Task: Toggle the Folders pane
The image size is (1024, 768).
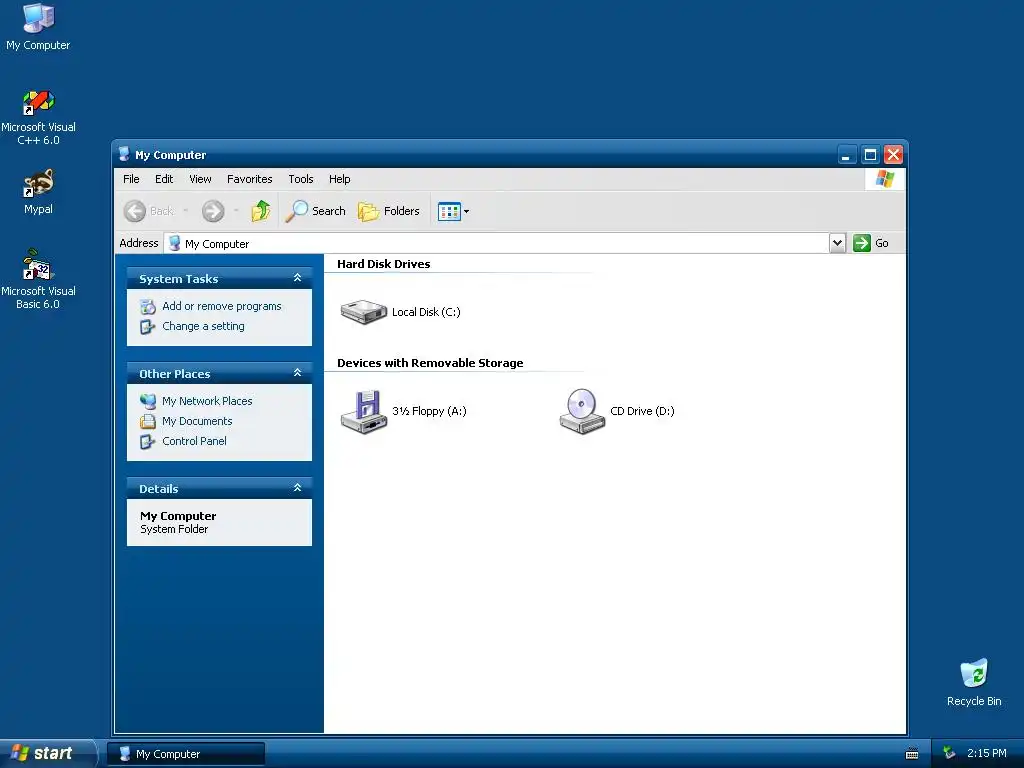Action: click(389, 211)
